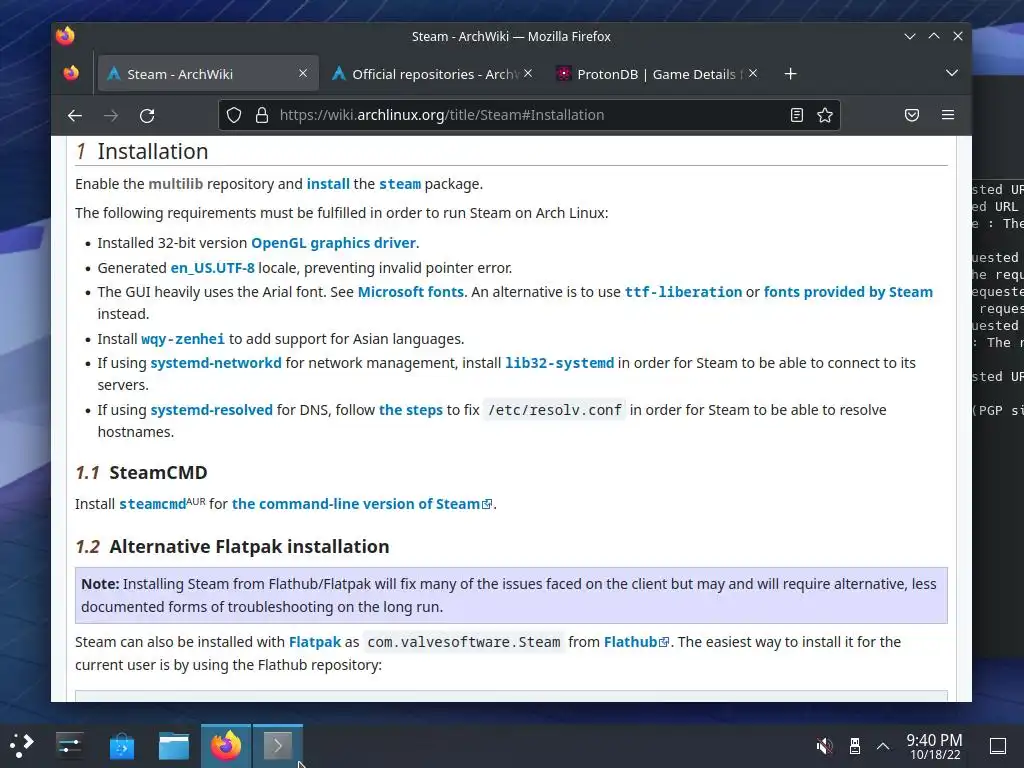
Task: Open Firefox hamburger application menu
Action: [x=948, y=116]
